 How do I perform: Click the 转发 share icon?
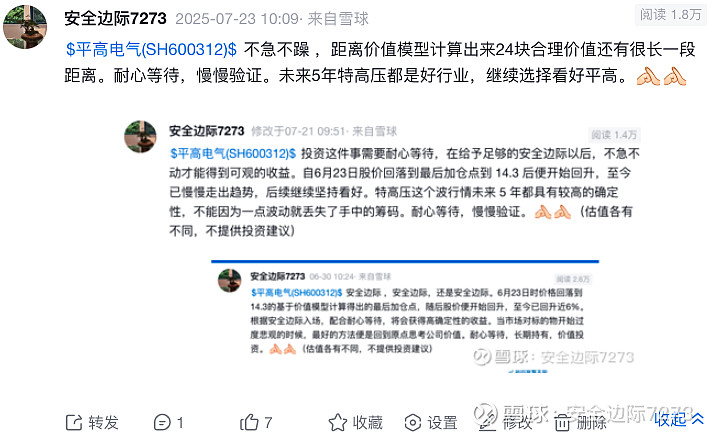(74, 422)
